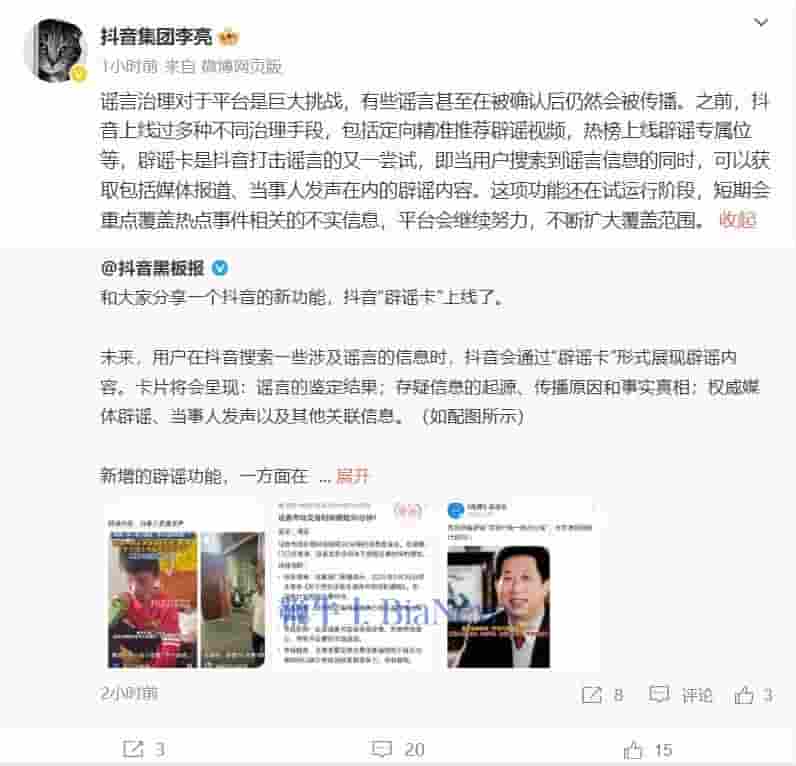Image resolution: width=796 pixels, height=766 pixels.
Task: Open the middle text screenshot thumbnail
Action: pyautogui.click(x=351, y=585)
